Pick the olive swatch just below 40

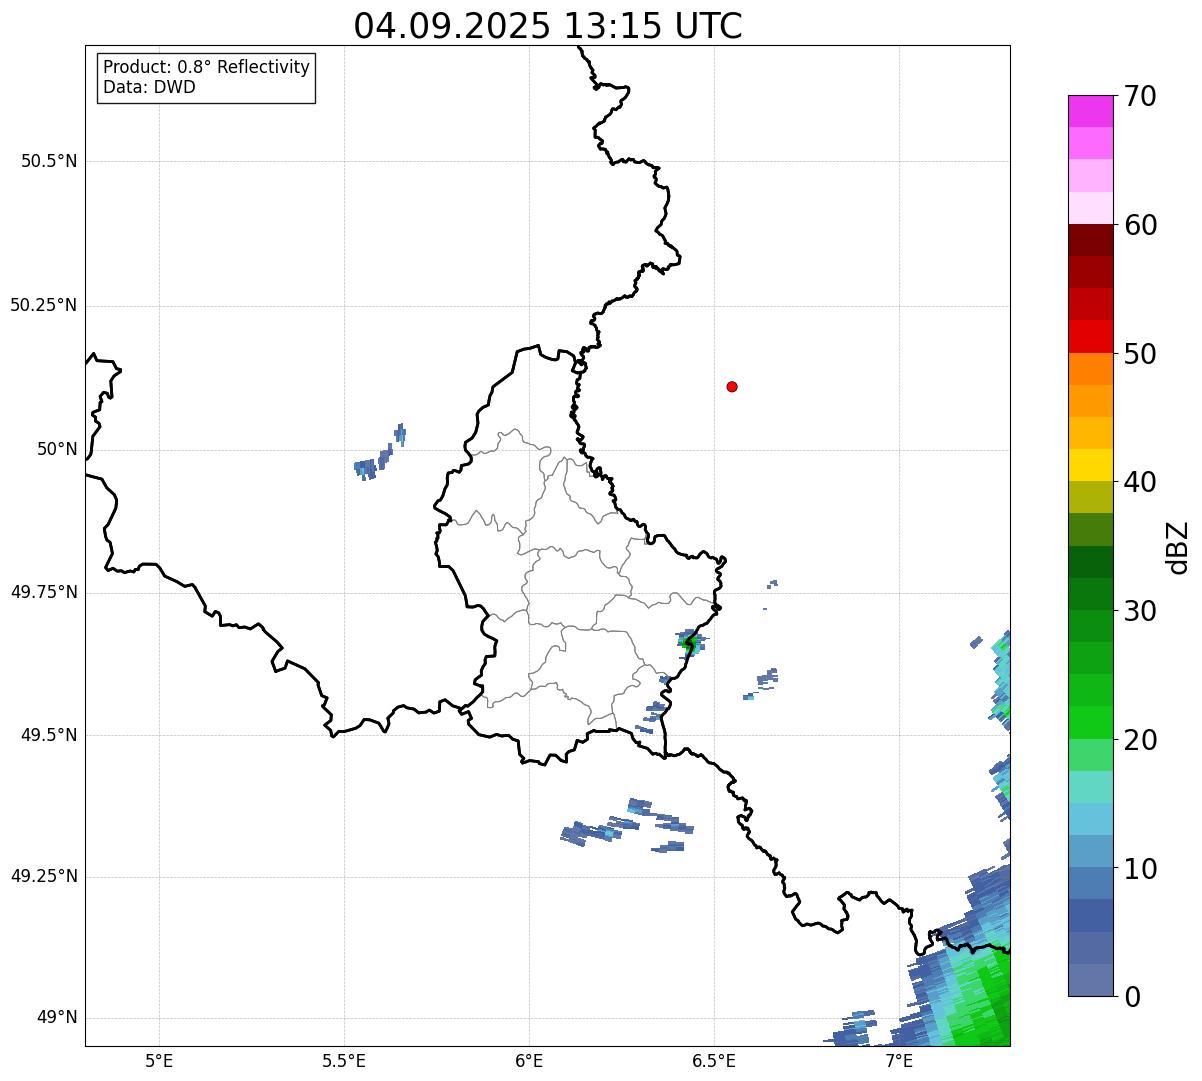point(1090,497)
